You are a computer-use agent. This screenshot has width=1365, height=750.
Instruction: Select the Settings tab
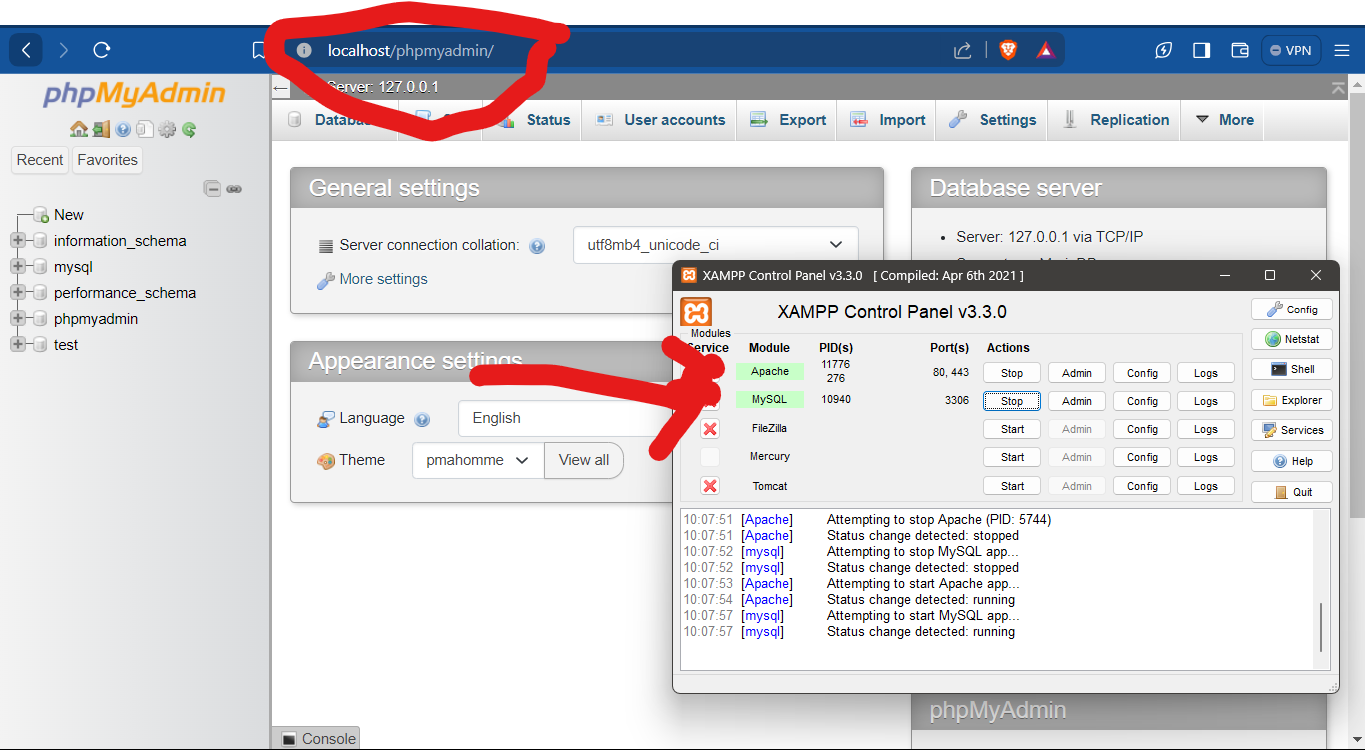(x=992, y=120)
